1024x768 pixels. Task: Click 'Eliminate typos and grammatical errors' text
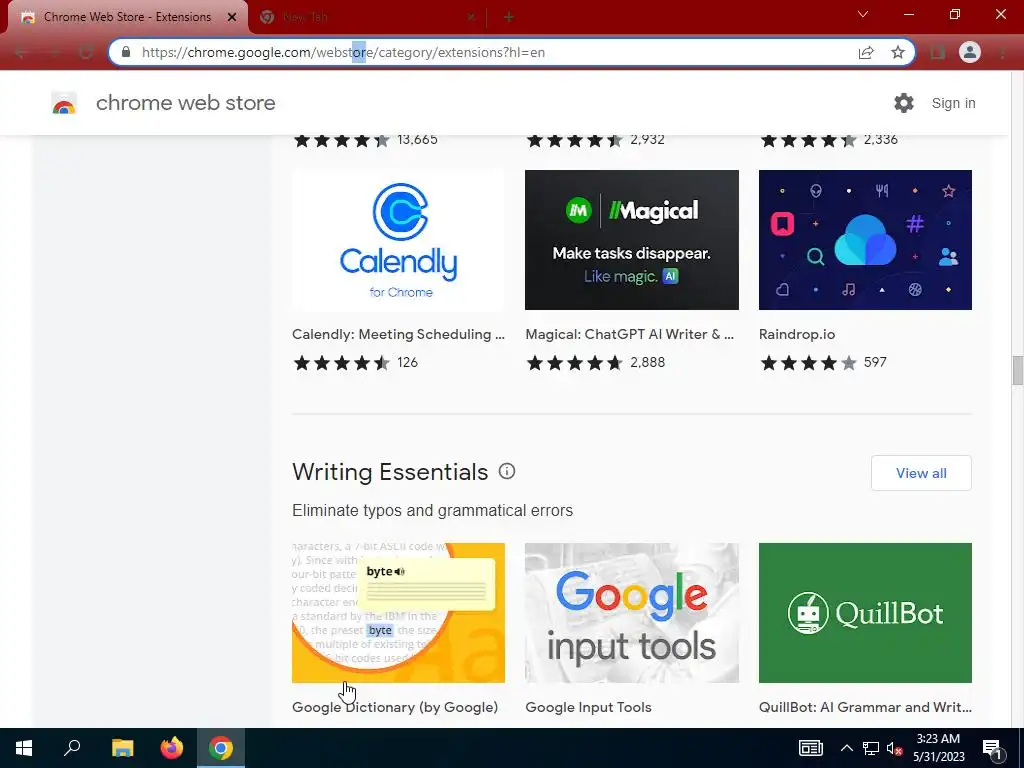pyautogui.click(x=432, y=510)
